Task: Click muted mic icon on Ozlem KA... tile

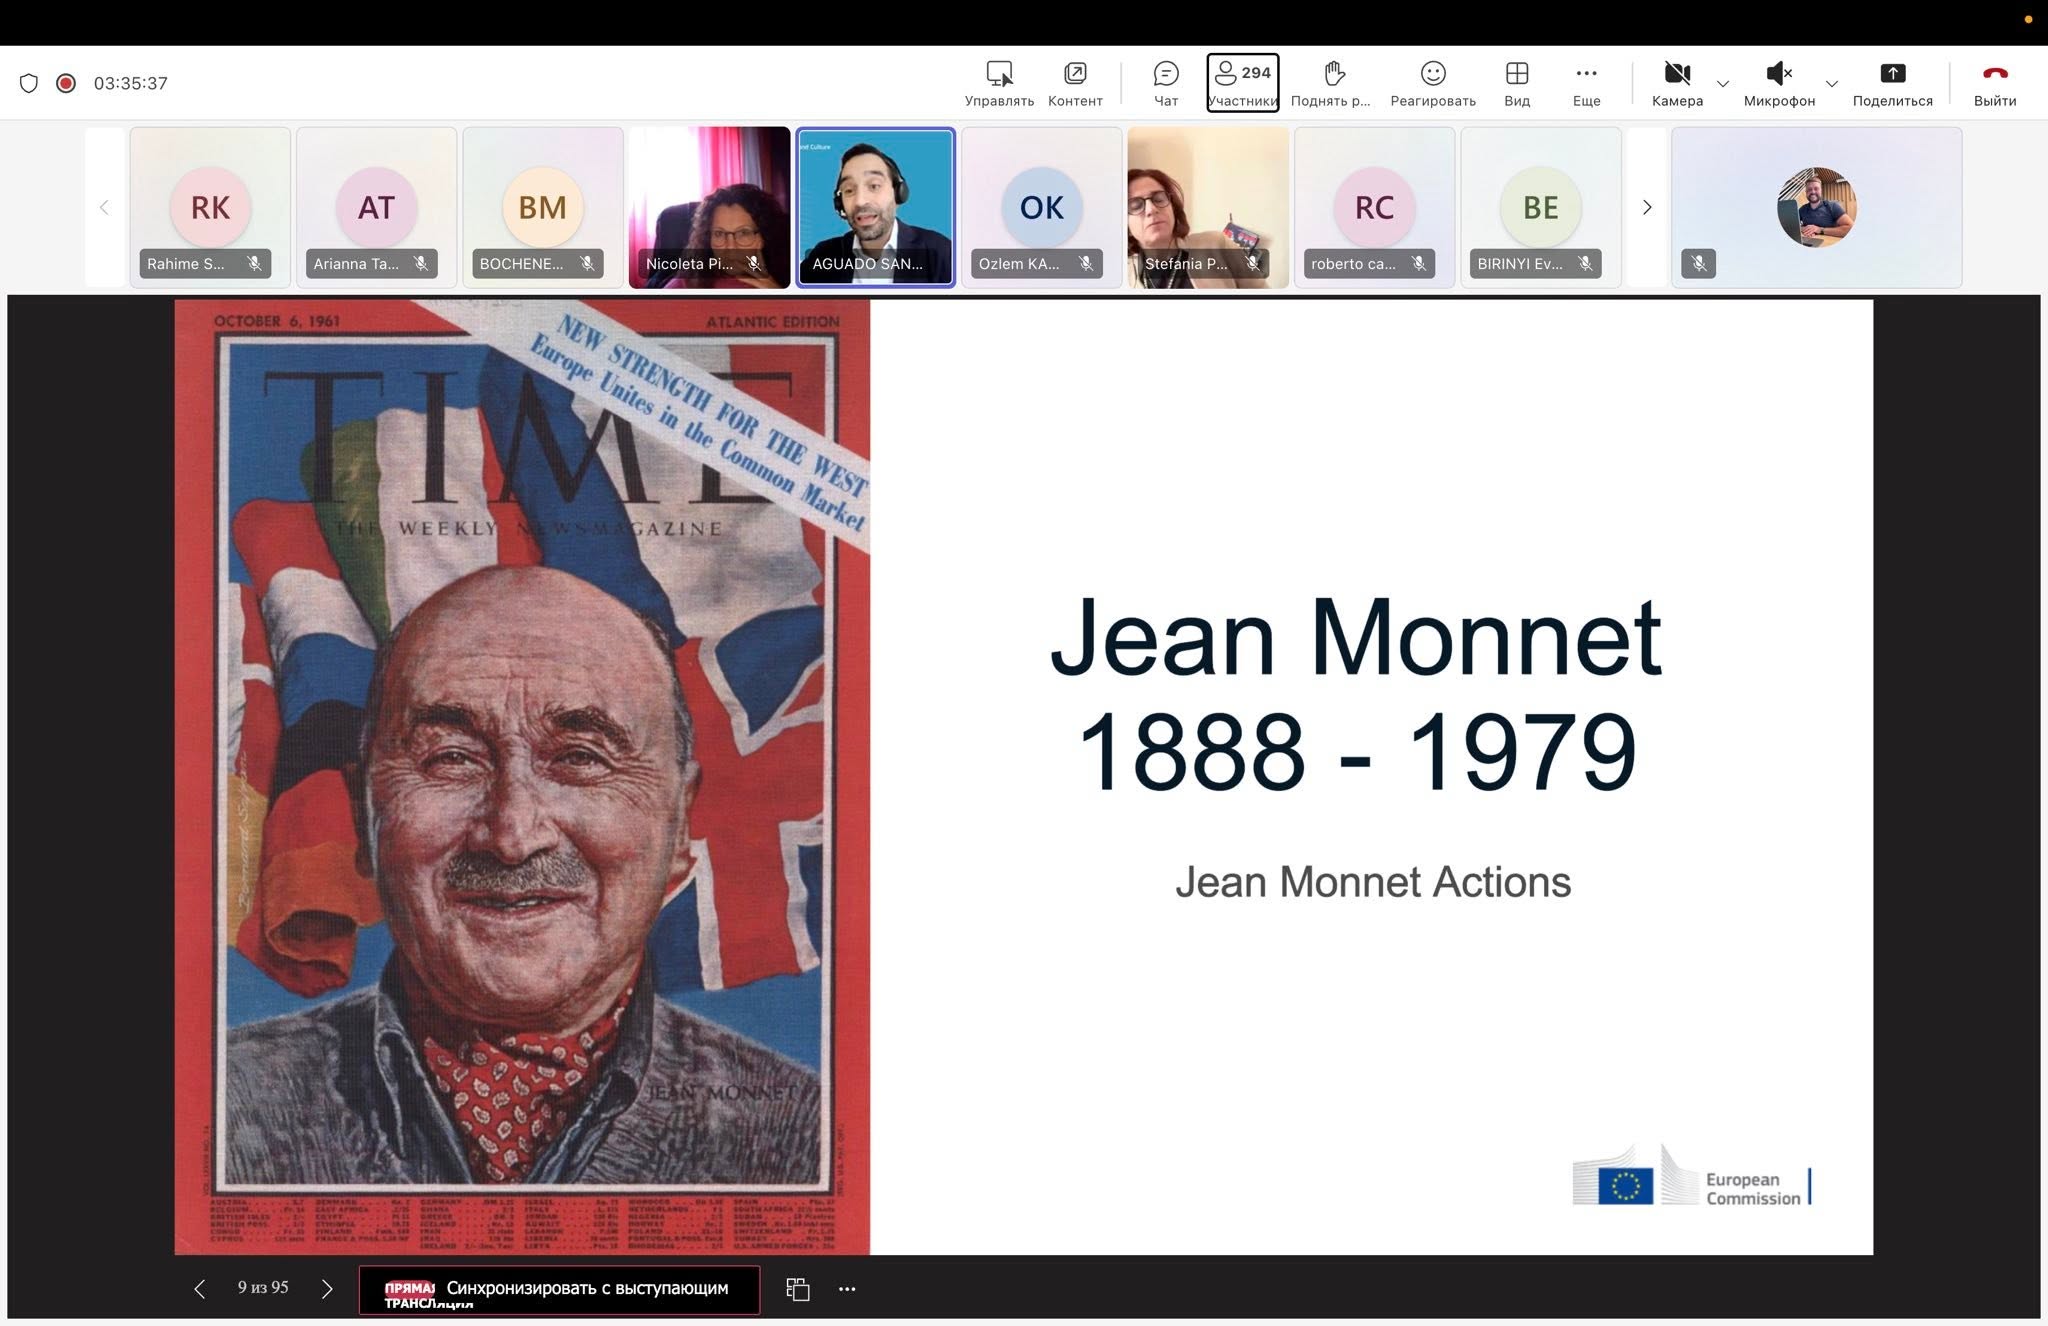Action: click(x=1086, y=263)
